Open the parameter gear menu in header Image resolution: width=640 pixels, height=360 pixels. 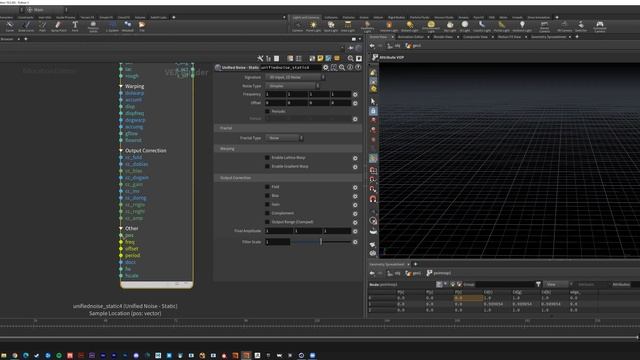coord(326,67)
